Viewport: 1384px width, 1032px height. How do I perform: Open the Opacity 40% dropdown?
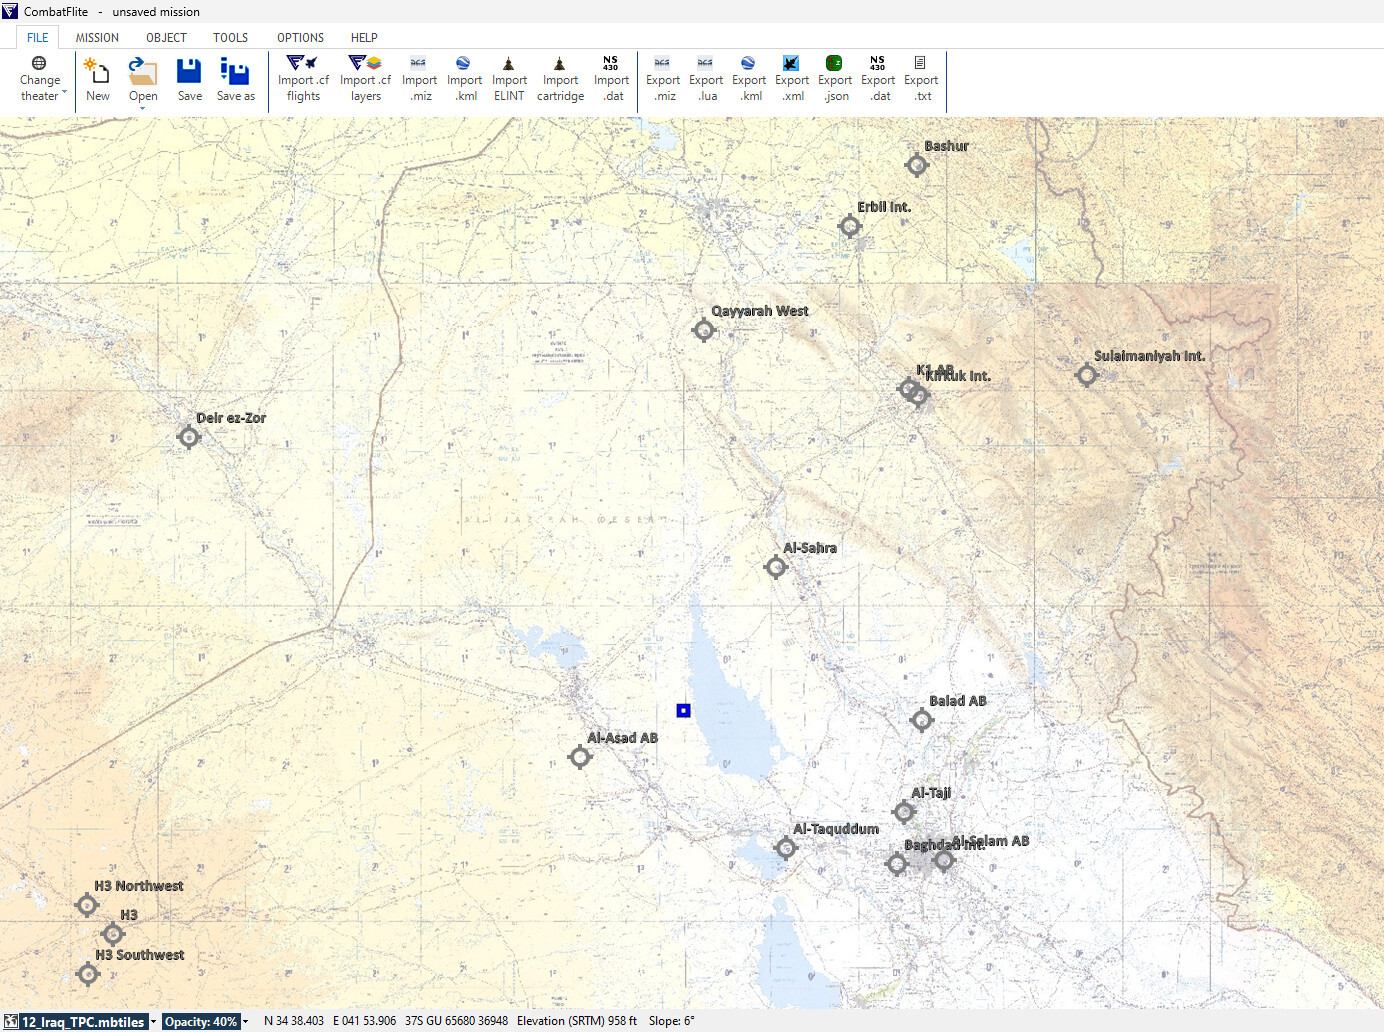(206, 1022)
